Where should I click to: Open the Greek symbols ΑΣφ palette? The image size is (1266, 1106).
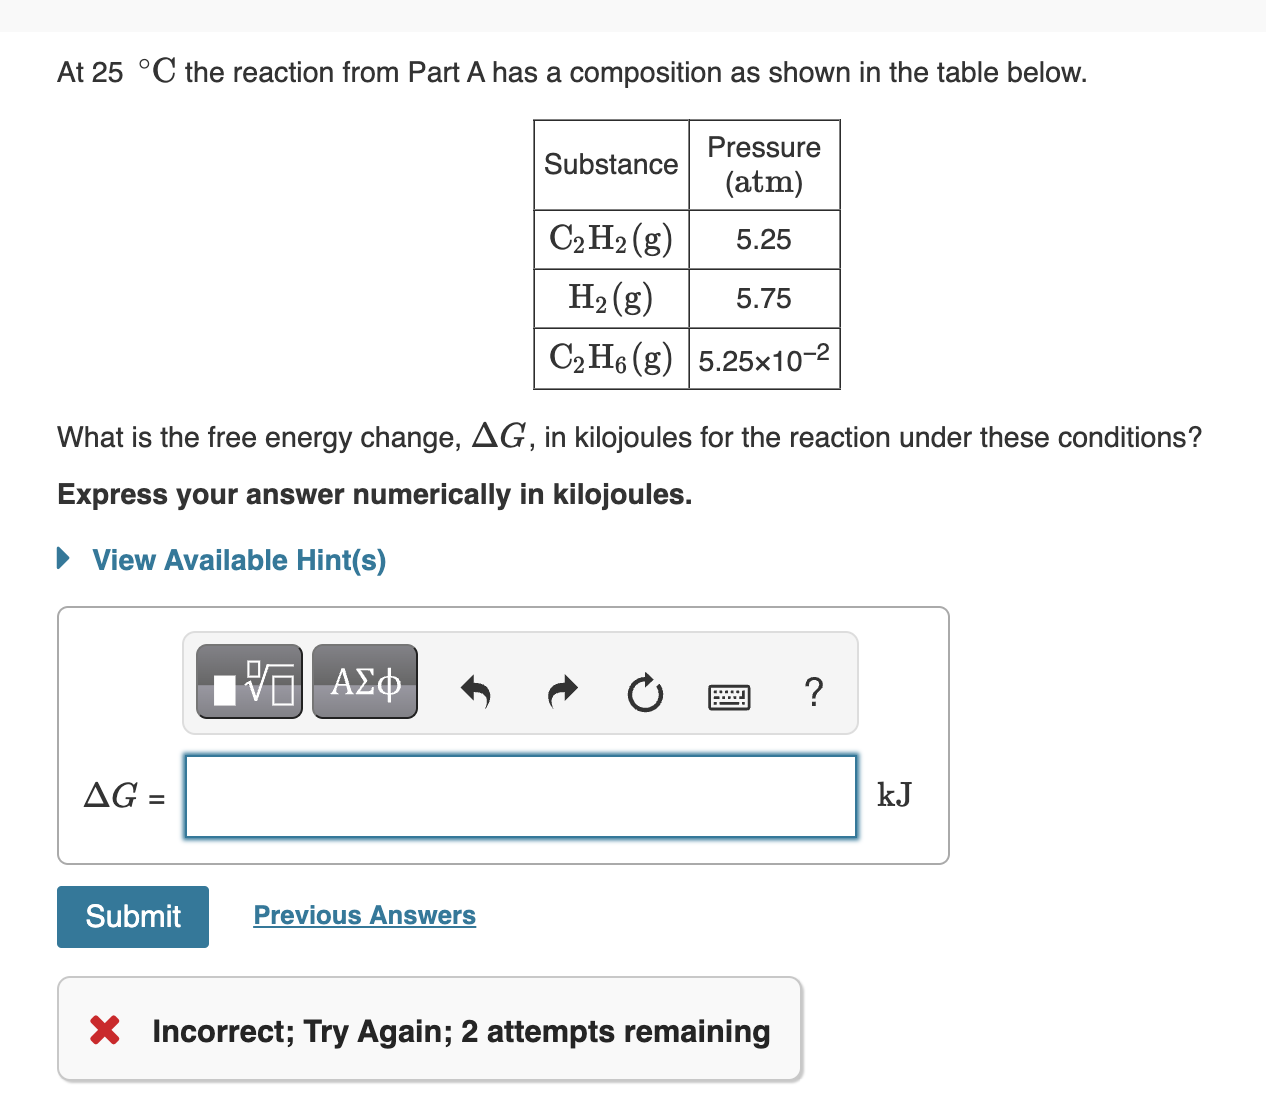tap(364, 681)
